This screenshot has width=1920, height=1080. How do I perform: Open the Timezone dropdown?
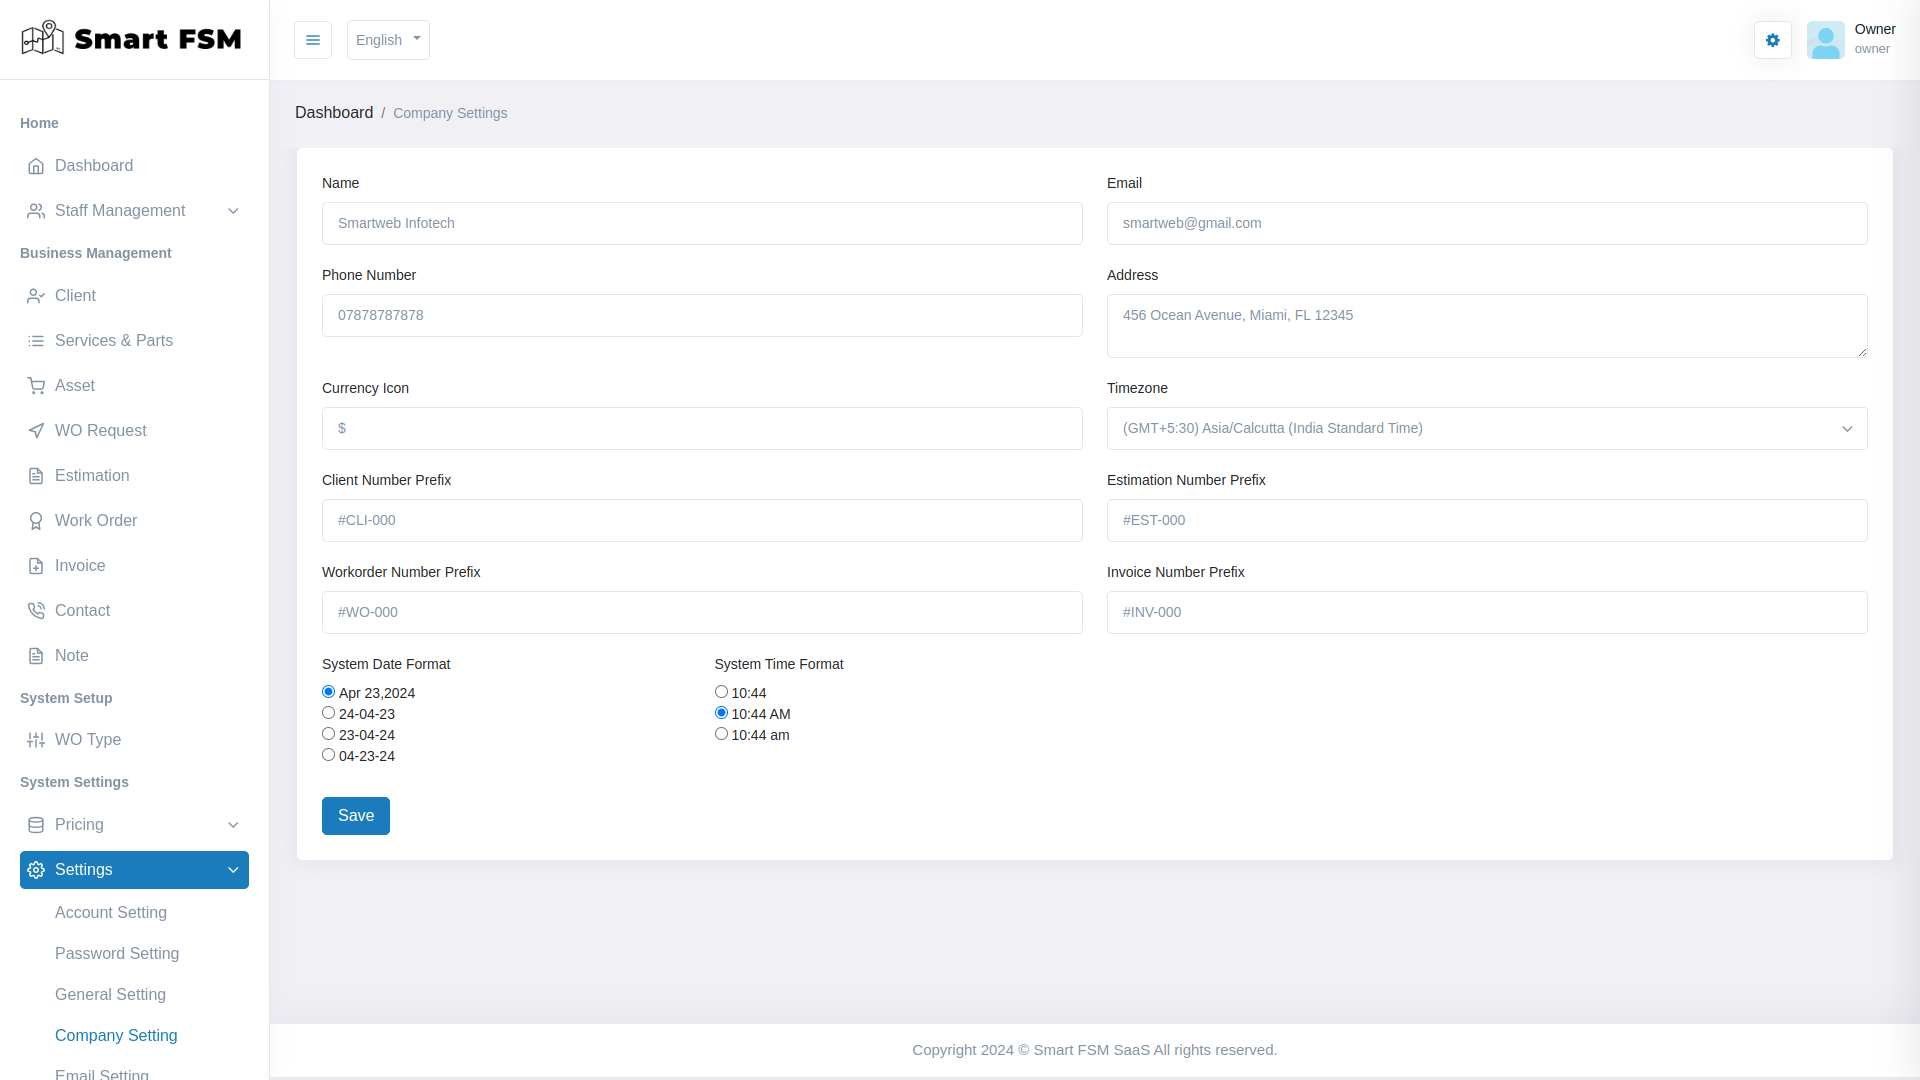(1486, 428)
